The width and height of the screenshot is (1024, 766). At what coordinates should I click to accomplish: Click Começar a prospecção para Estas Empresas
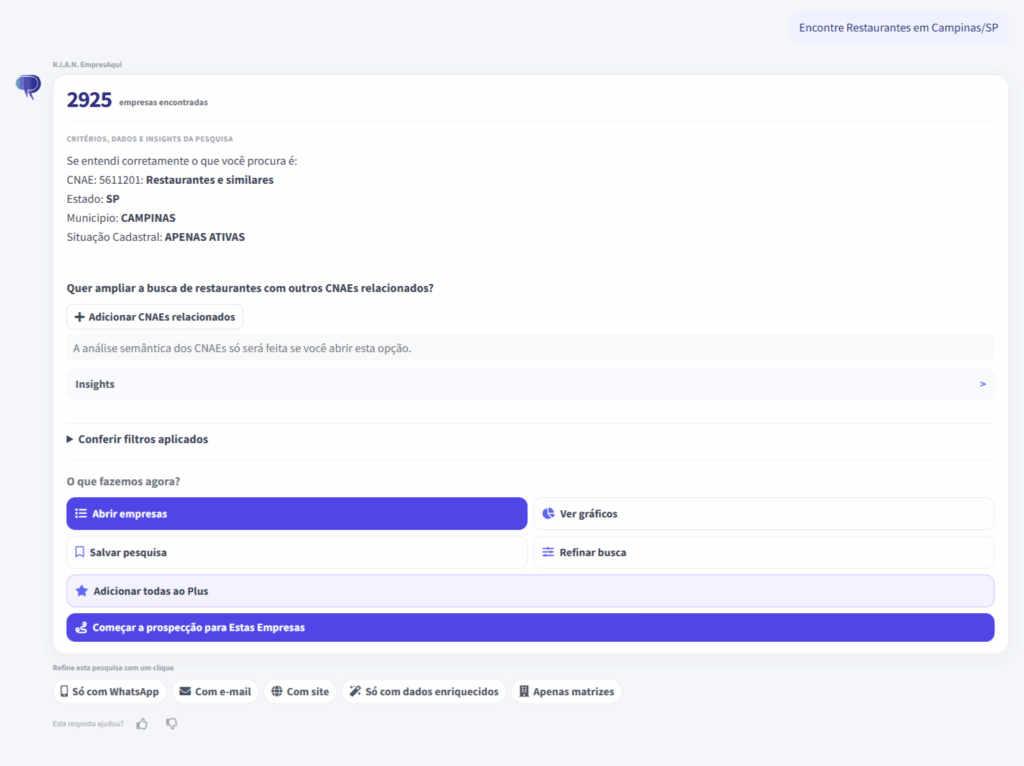point(530,627)
